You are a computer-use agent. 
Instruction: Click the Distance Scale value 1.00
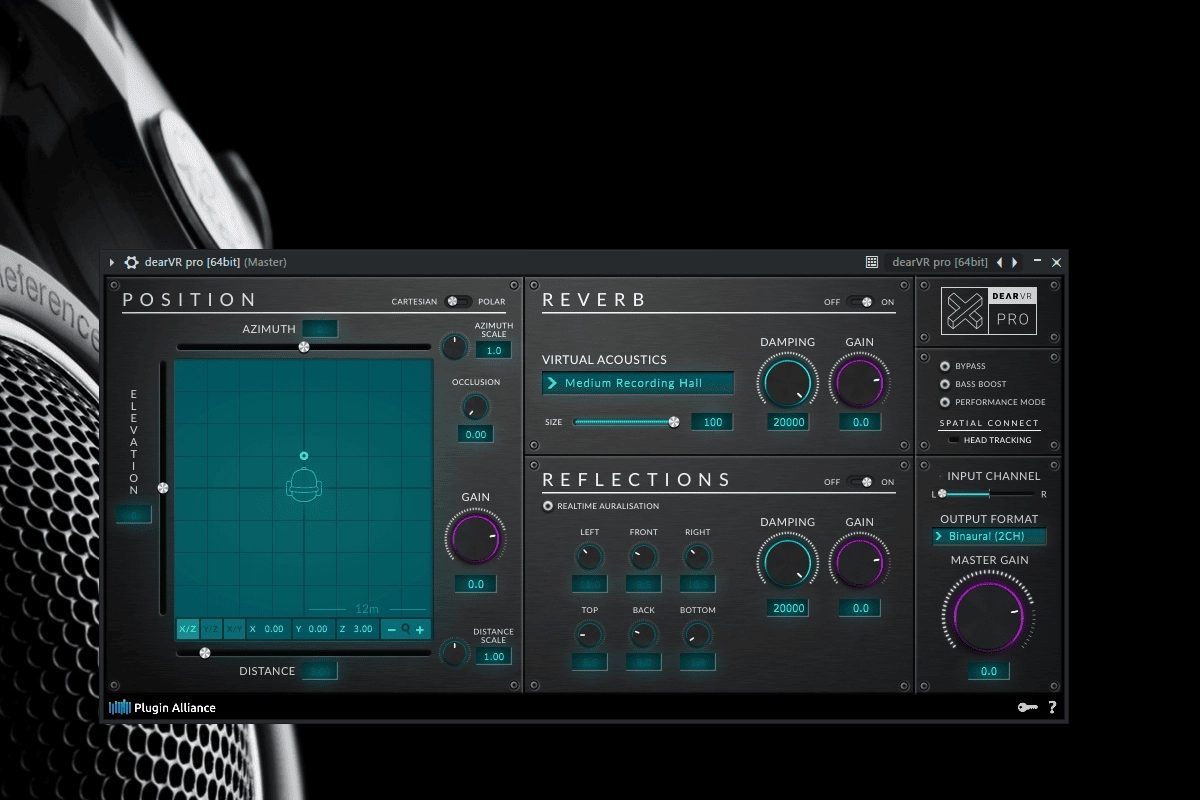(x=494, y=657)
